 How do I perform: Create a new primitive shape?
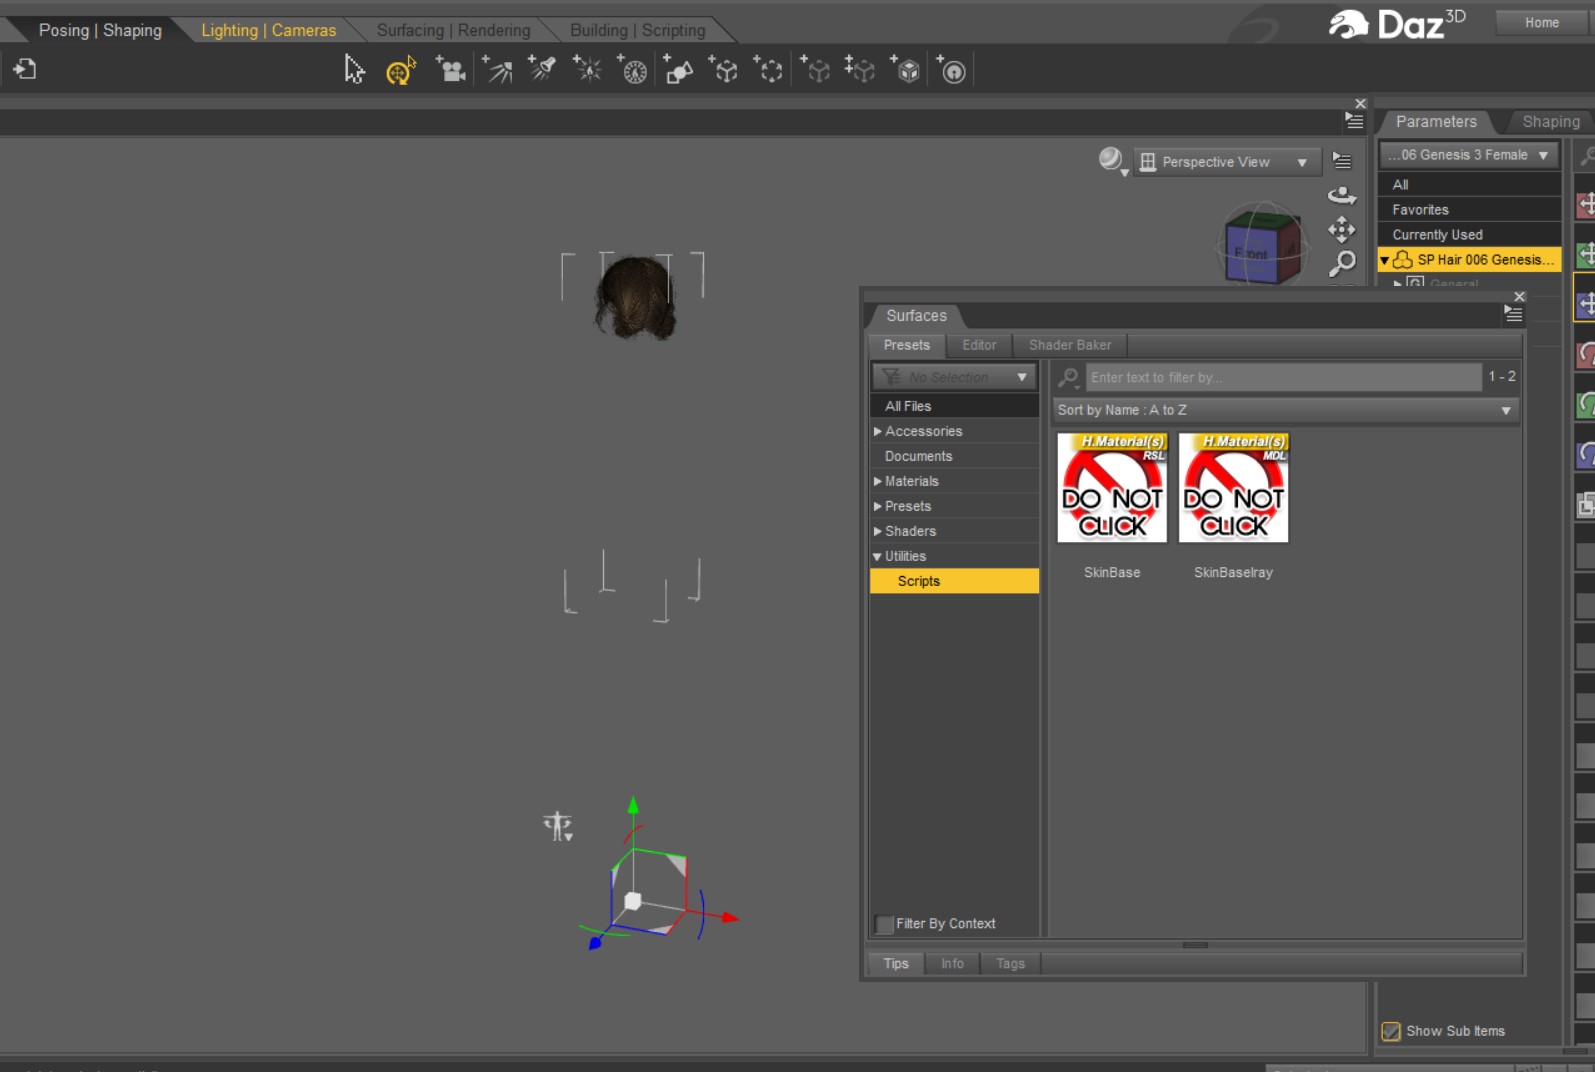tap(679, 69)
